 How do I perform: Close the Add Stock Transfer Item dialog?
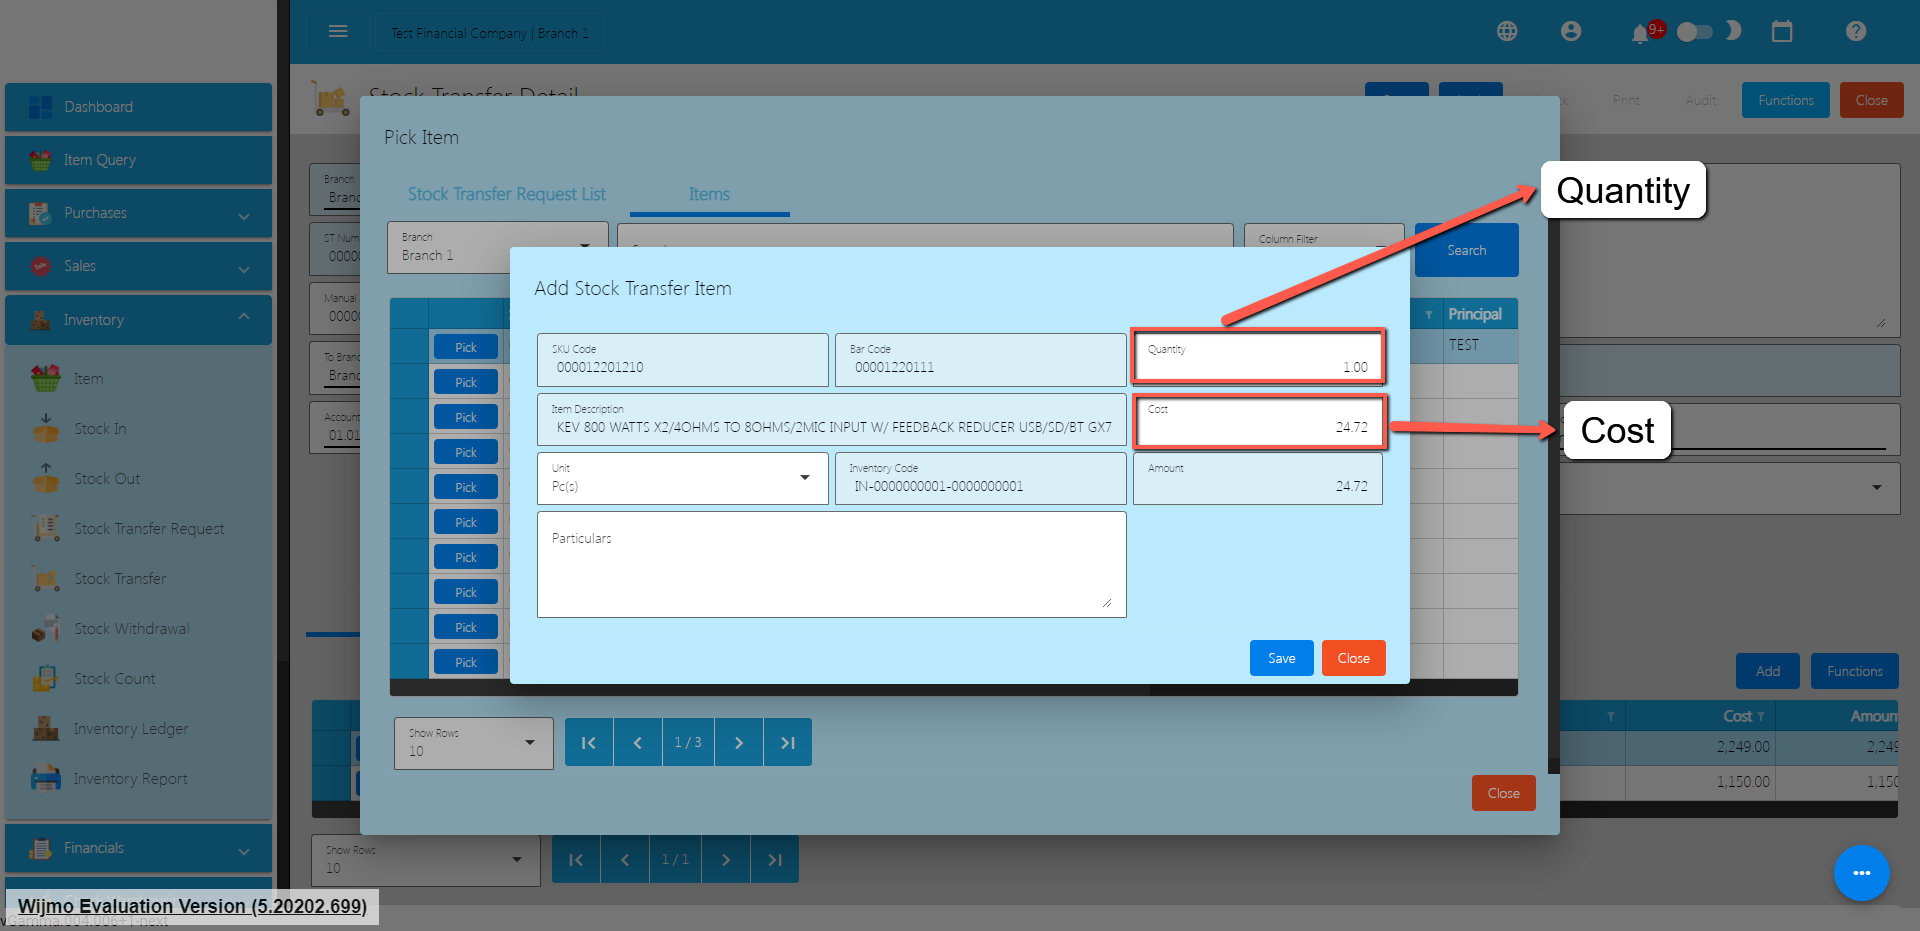[x=1353, y=658]
